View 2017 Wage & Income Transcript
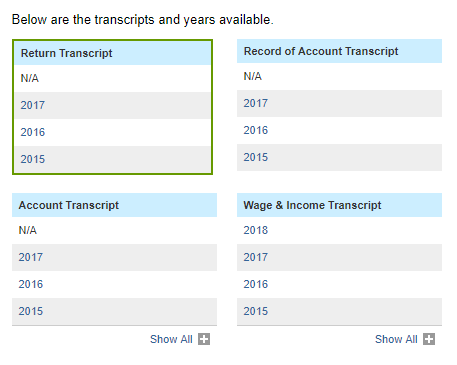Viewport: 457px width, 365px height. point(256,257)
